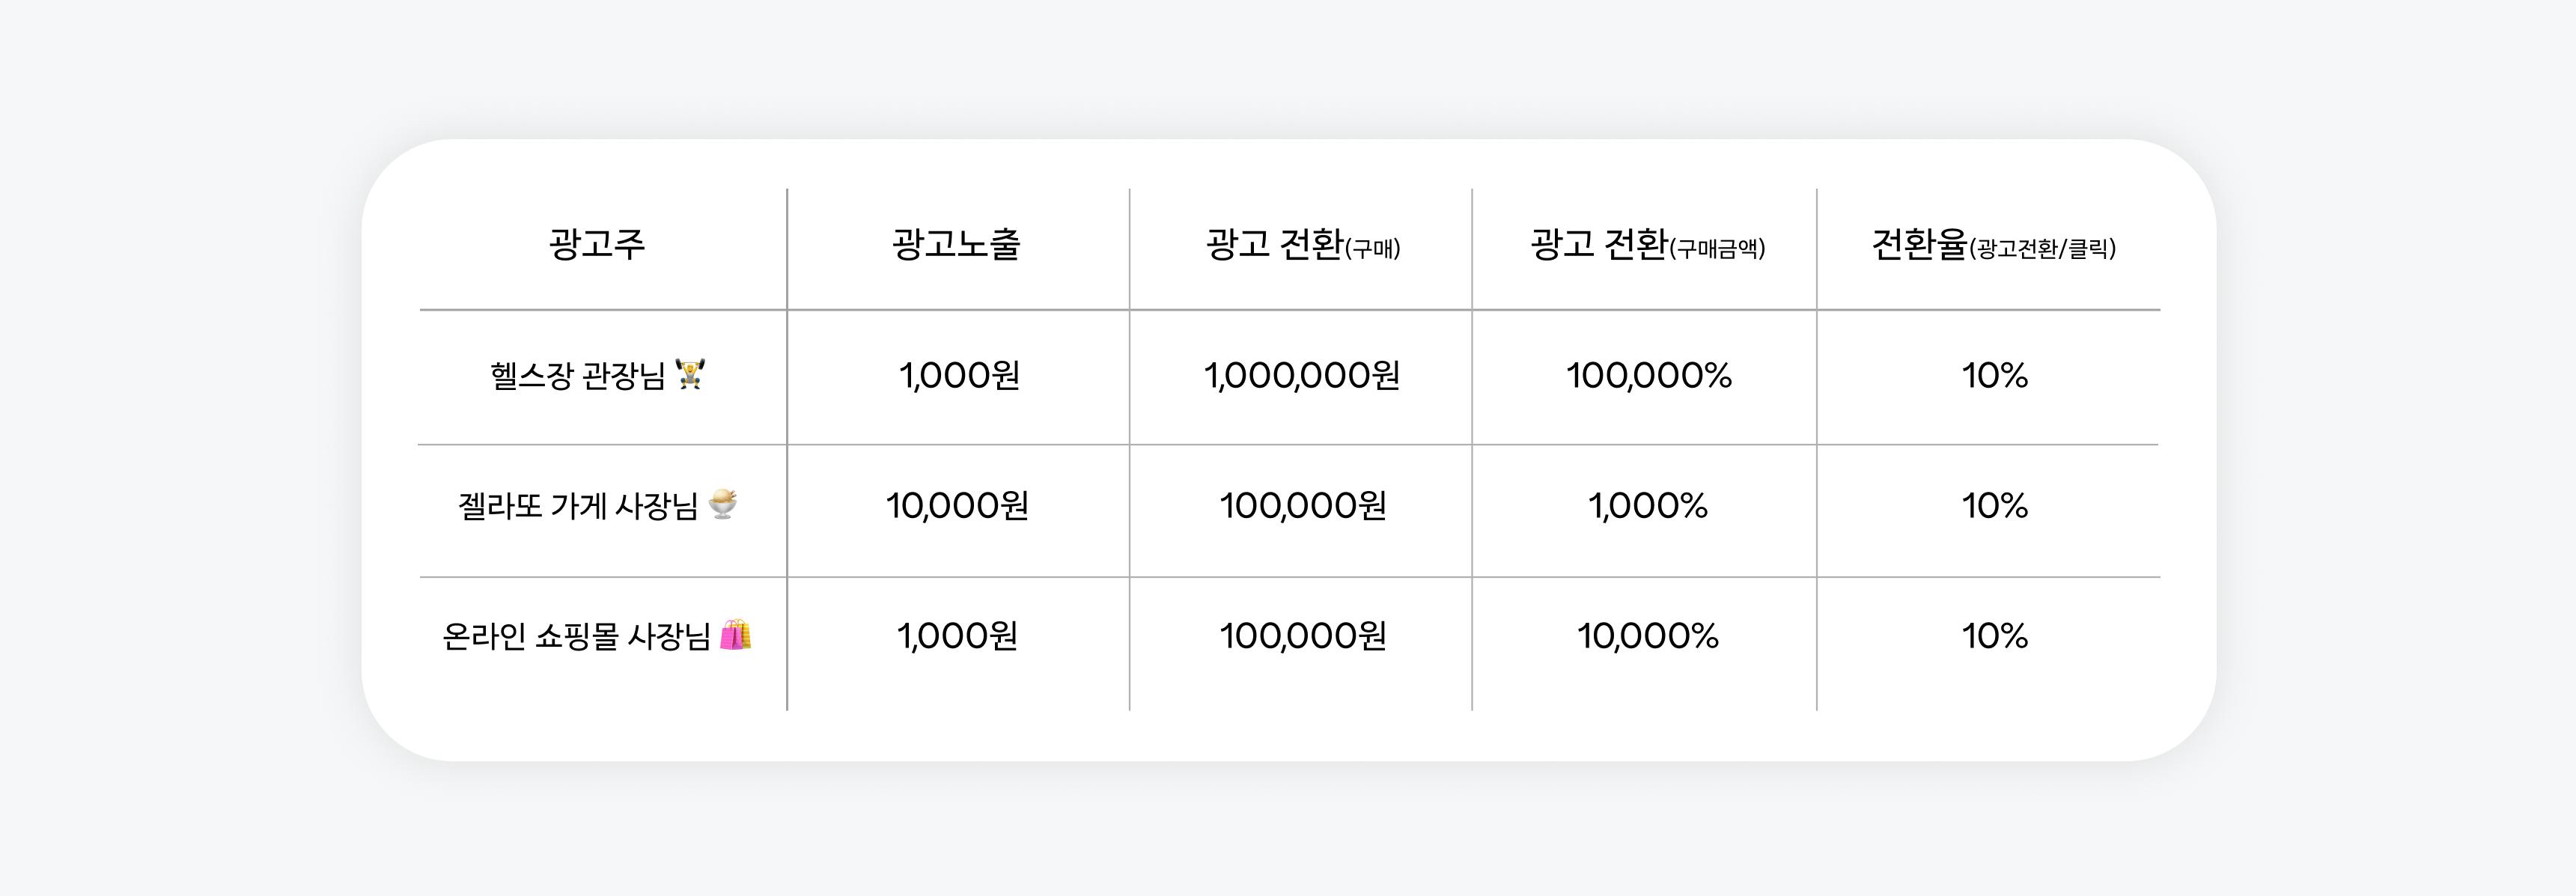Click the 10,000원 ad exposure cell

pyautogui.click(x=957, y=506)
